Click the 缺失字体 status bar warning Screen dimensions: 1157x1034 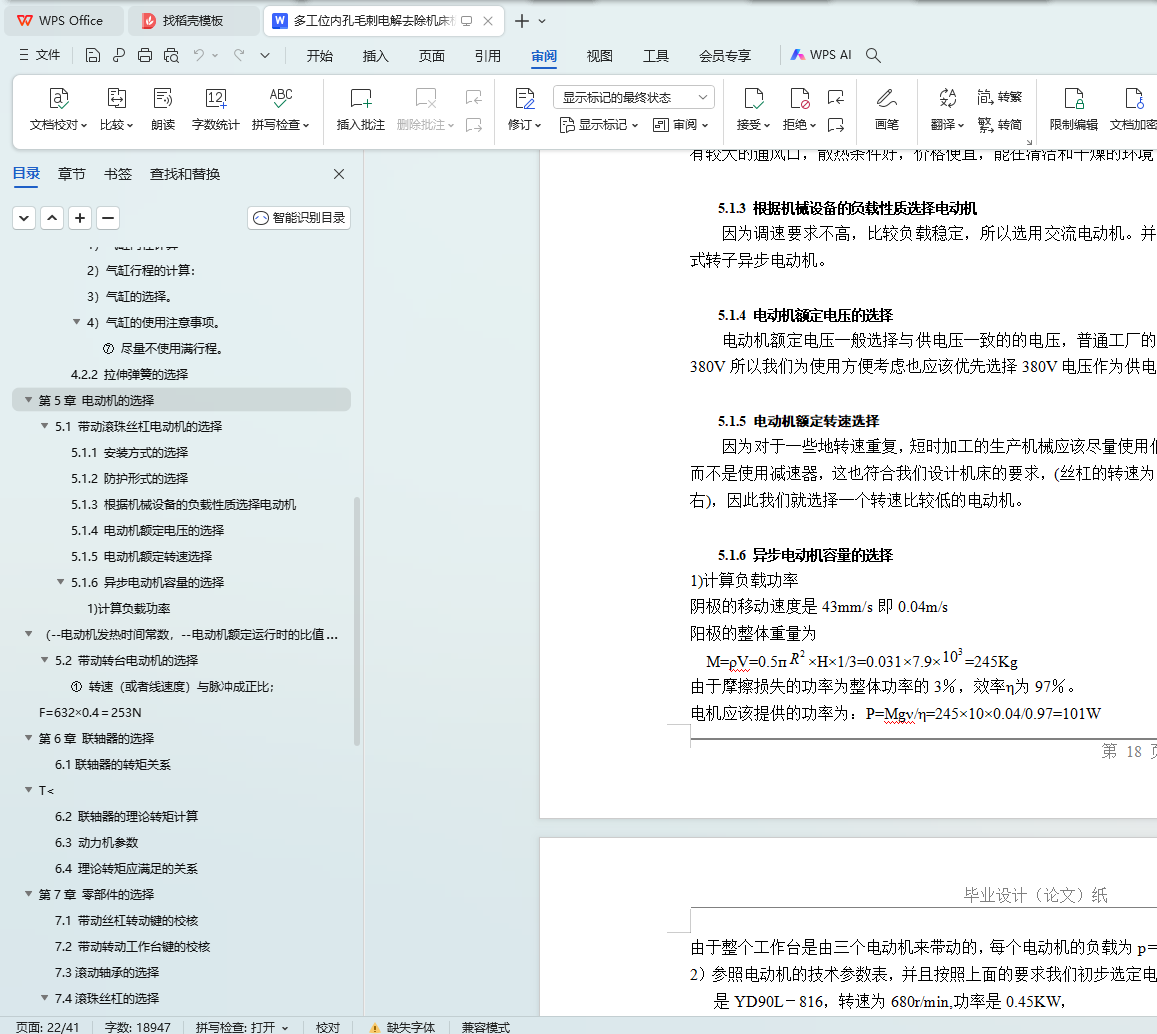pos(403,1027)
